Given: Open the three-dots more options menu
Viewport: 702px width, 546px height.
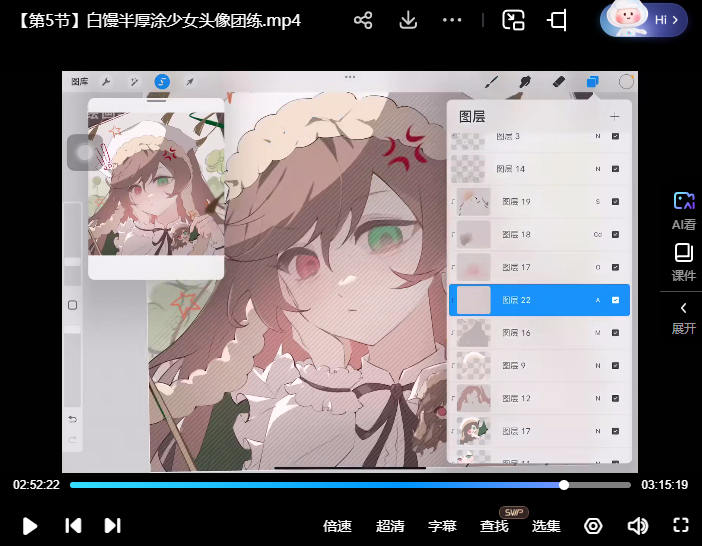Looking at the screenshot, I should 452,20.
